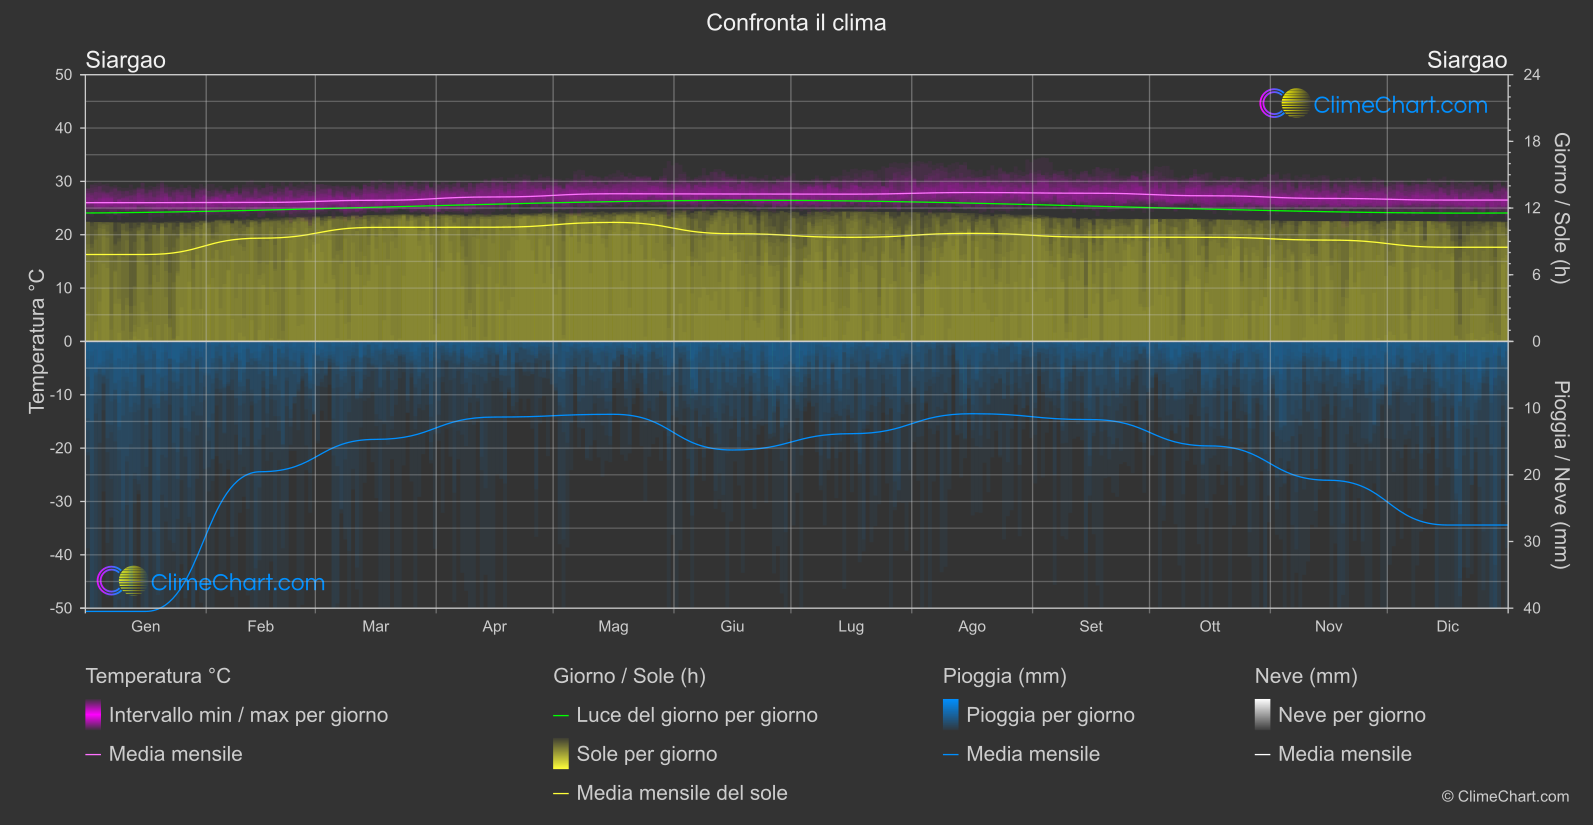Viewport: 1593px width, 825px height.
Task: Click the 'Ott' month label
Action: (x=1210, y=626)
